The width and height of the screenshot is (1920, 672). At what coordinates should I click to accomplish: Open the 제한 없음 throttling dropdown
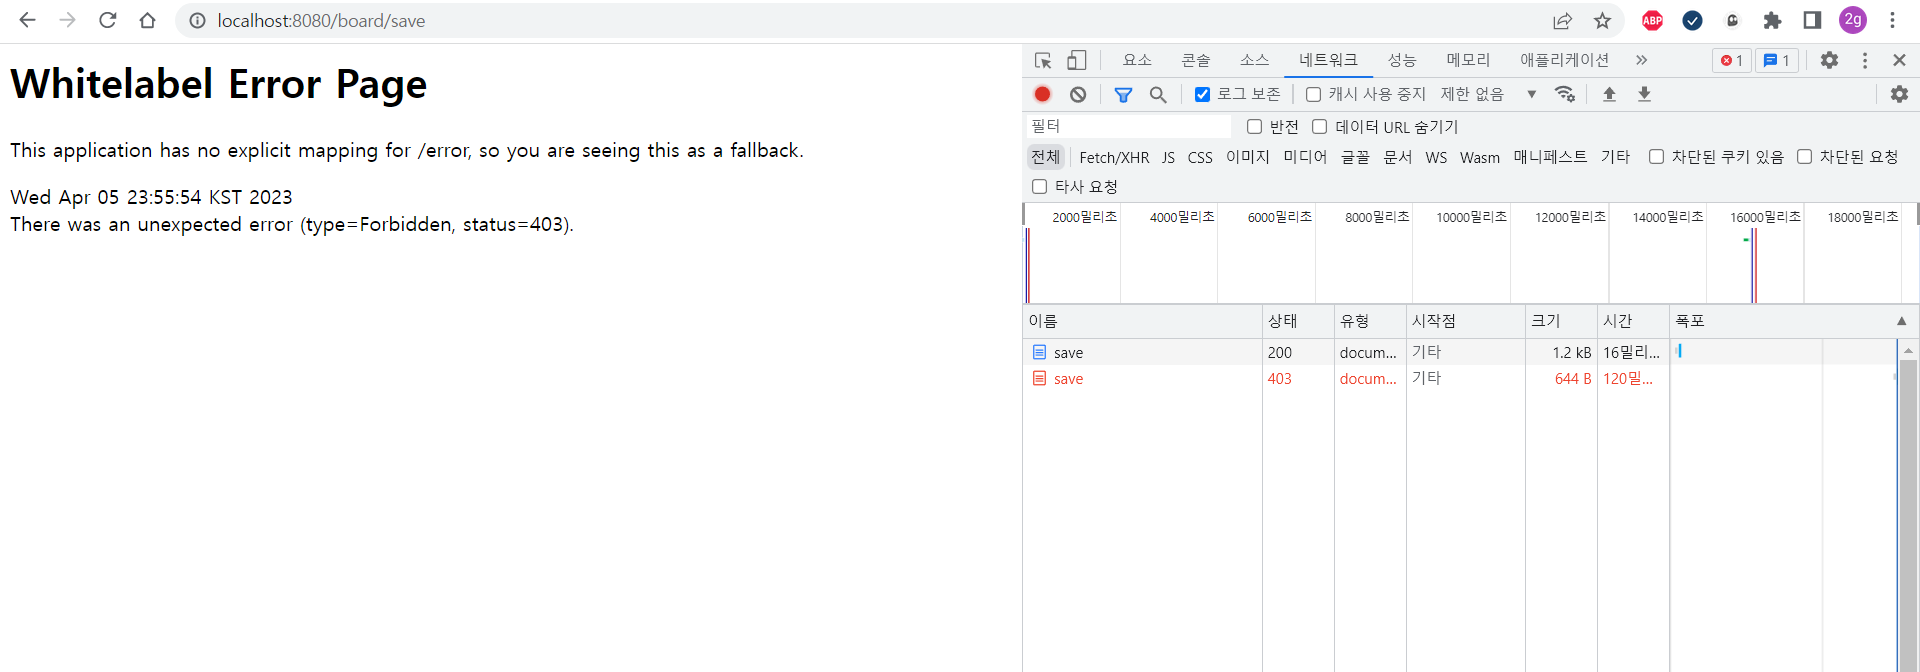[x=1488, y=94]
